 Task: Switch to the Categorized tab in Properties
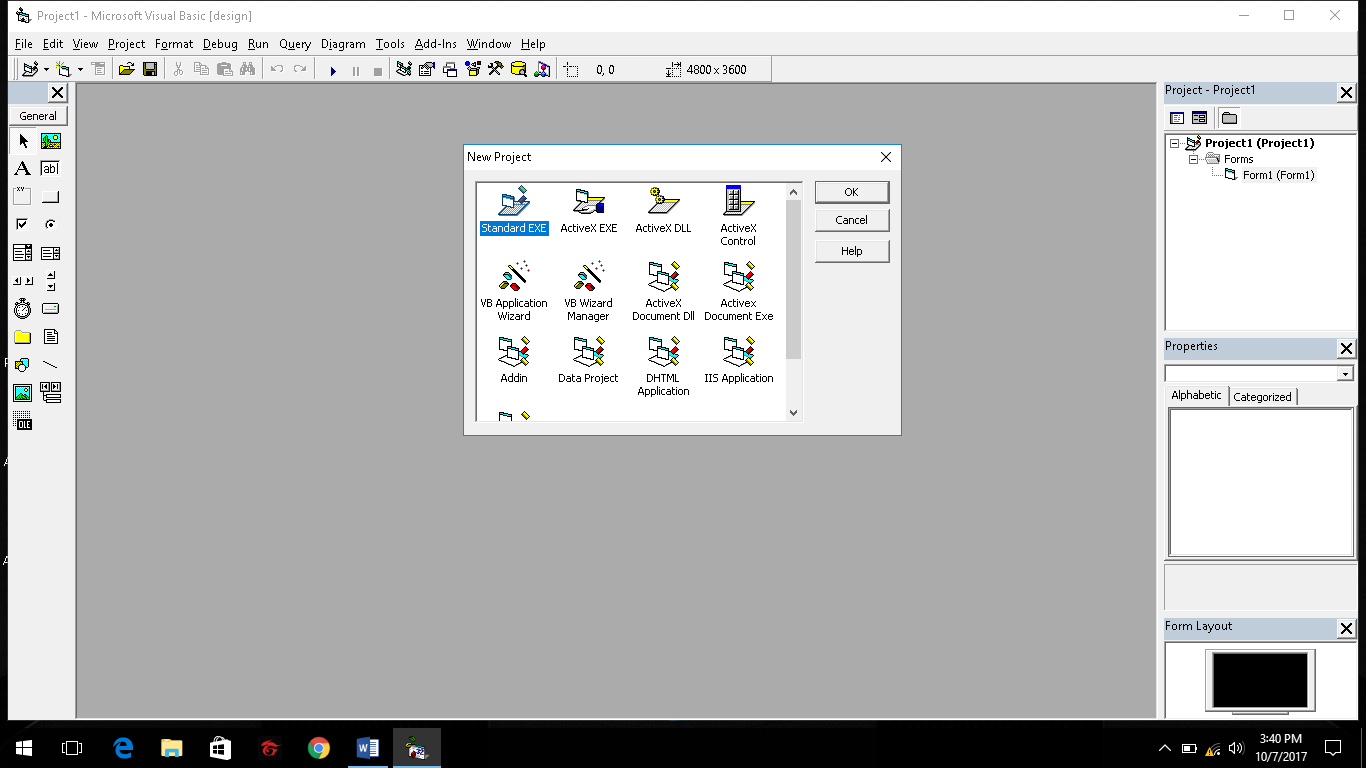(1262, 396)
